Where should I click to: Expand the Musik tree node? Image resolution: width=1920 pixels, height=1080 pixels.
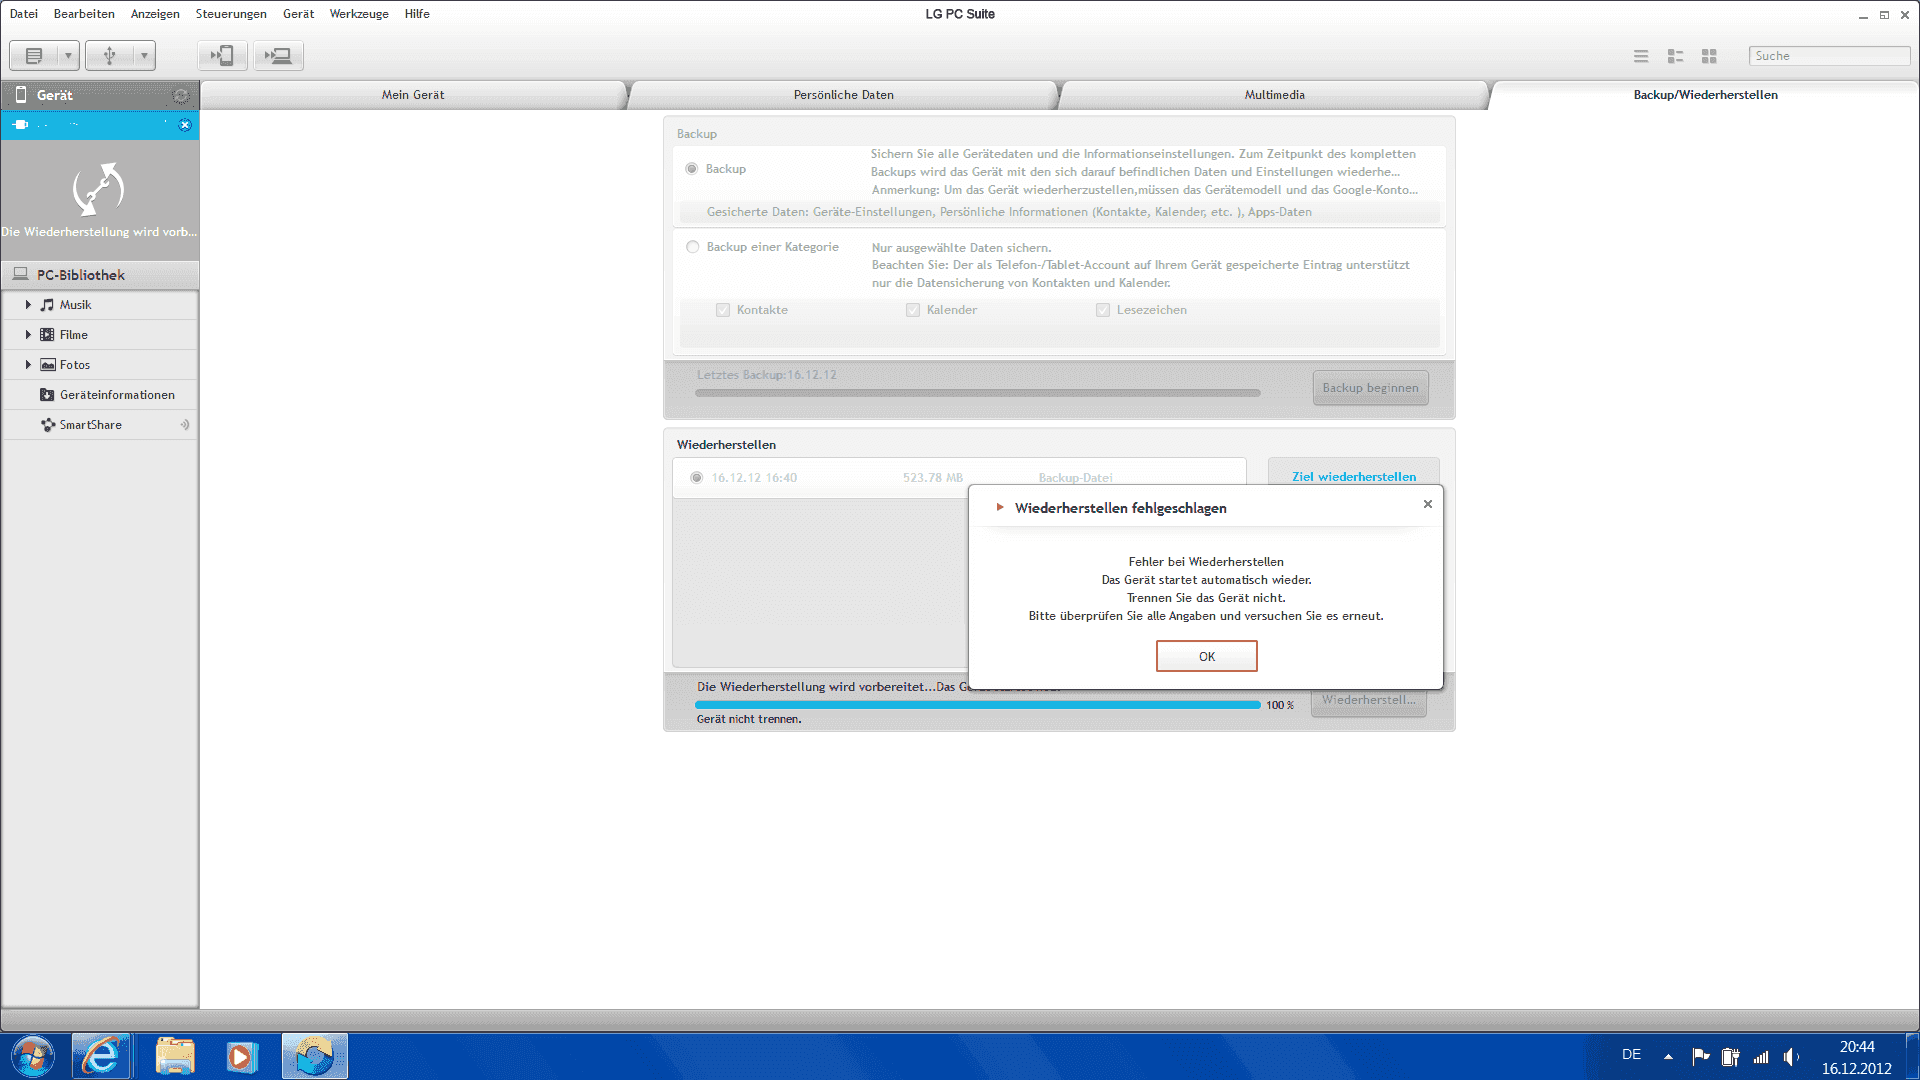tap(28, 305)
